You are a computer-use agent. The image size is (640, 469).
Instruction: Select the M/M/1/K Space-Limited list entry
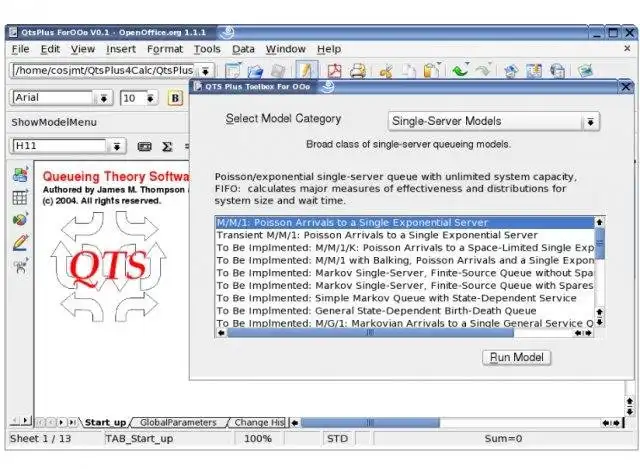[x=405, y=248]
